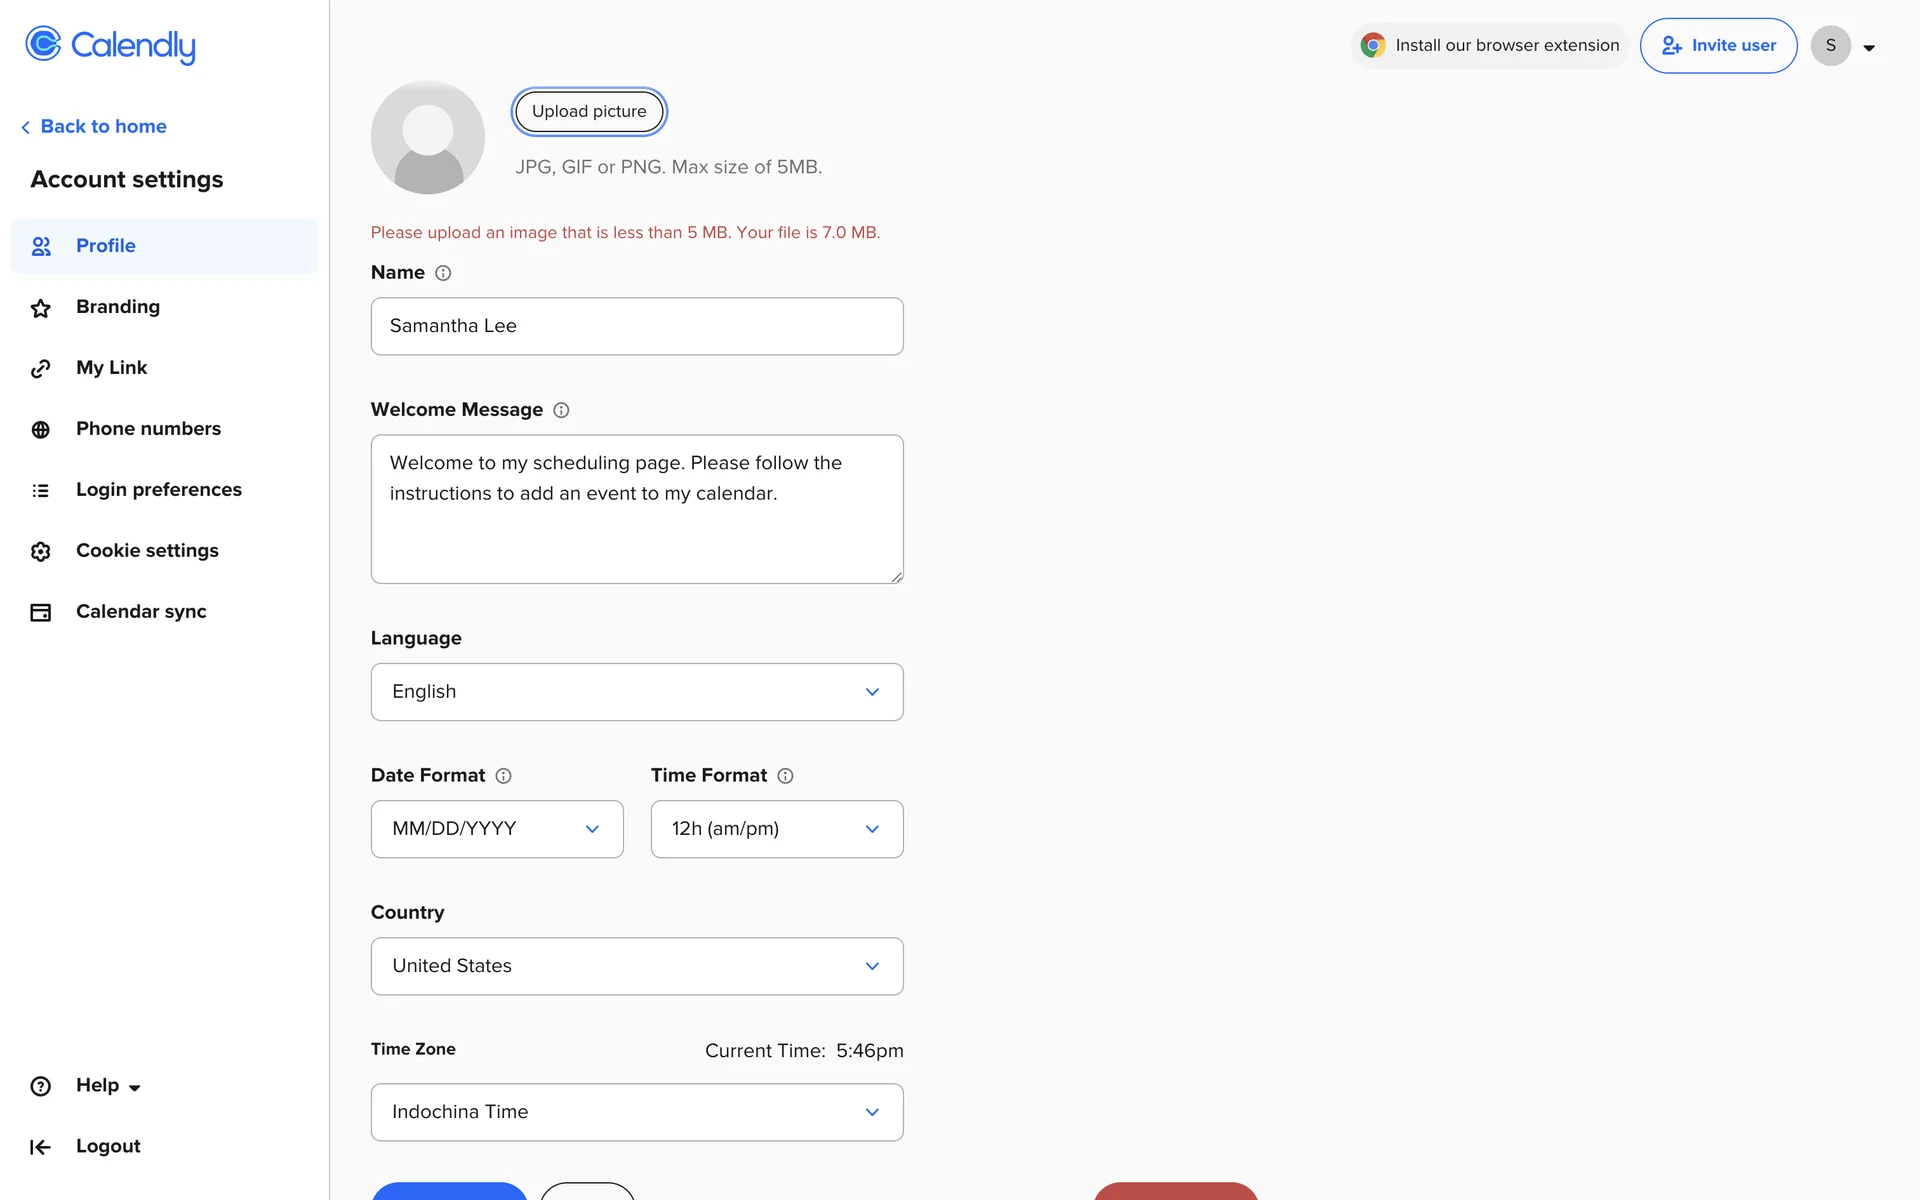1920x1200 pixels.
Task: Expand the Time Zone selector
Action: tap(637, 1112)
